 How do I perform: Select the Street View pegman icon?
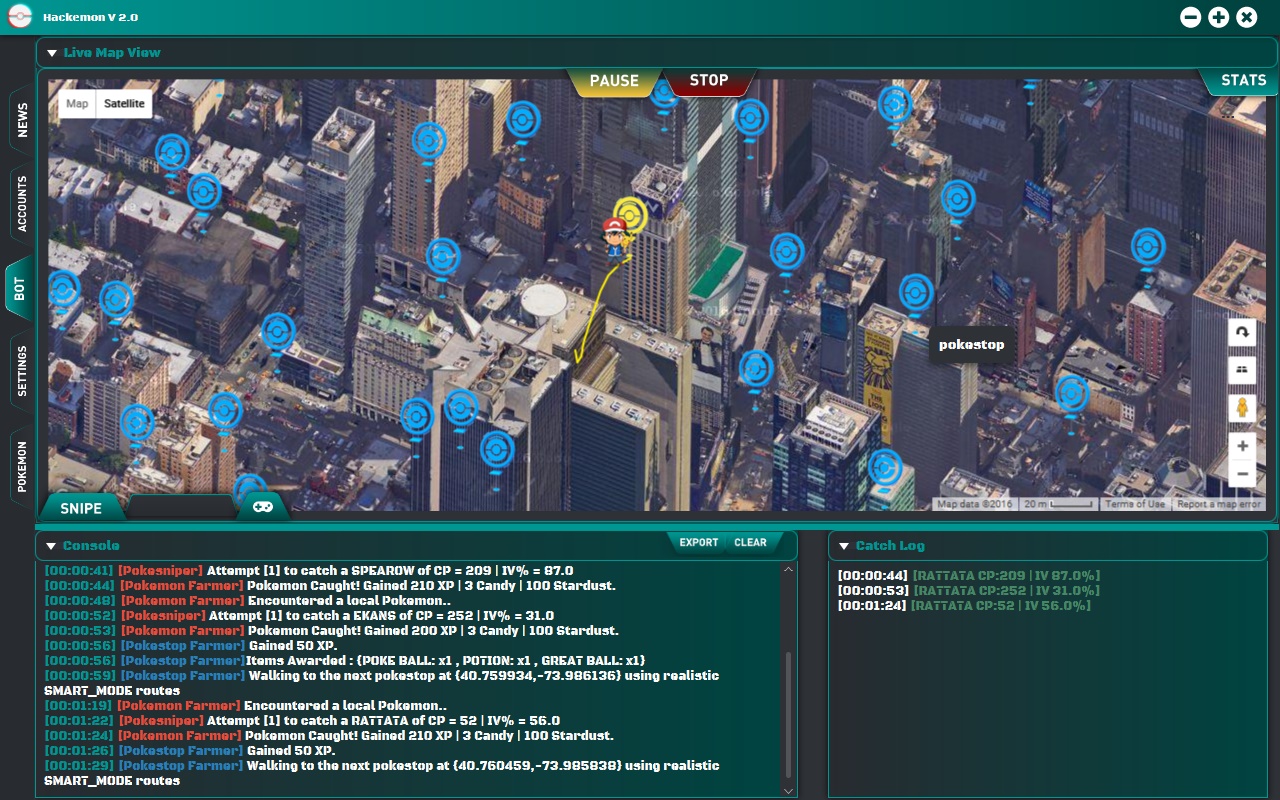coord(1242,408)
